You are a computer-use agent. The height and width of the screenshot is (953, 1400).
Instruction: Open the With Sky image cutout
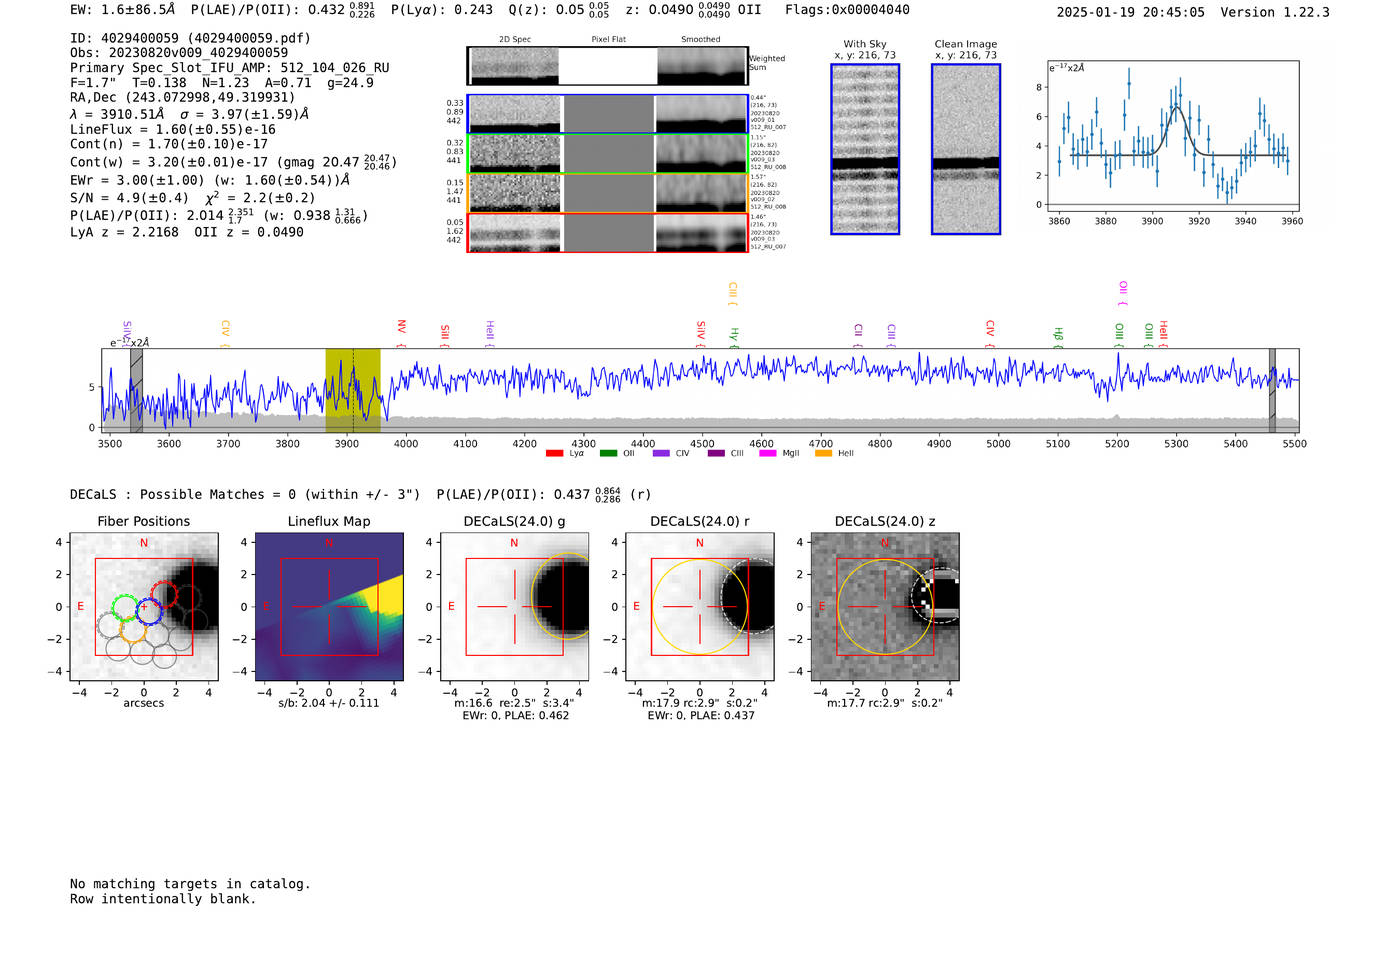click(865, 149)
